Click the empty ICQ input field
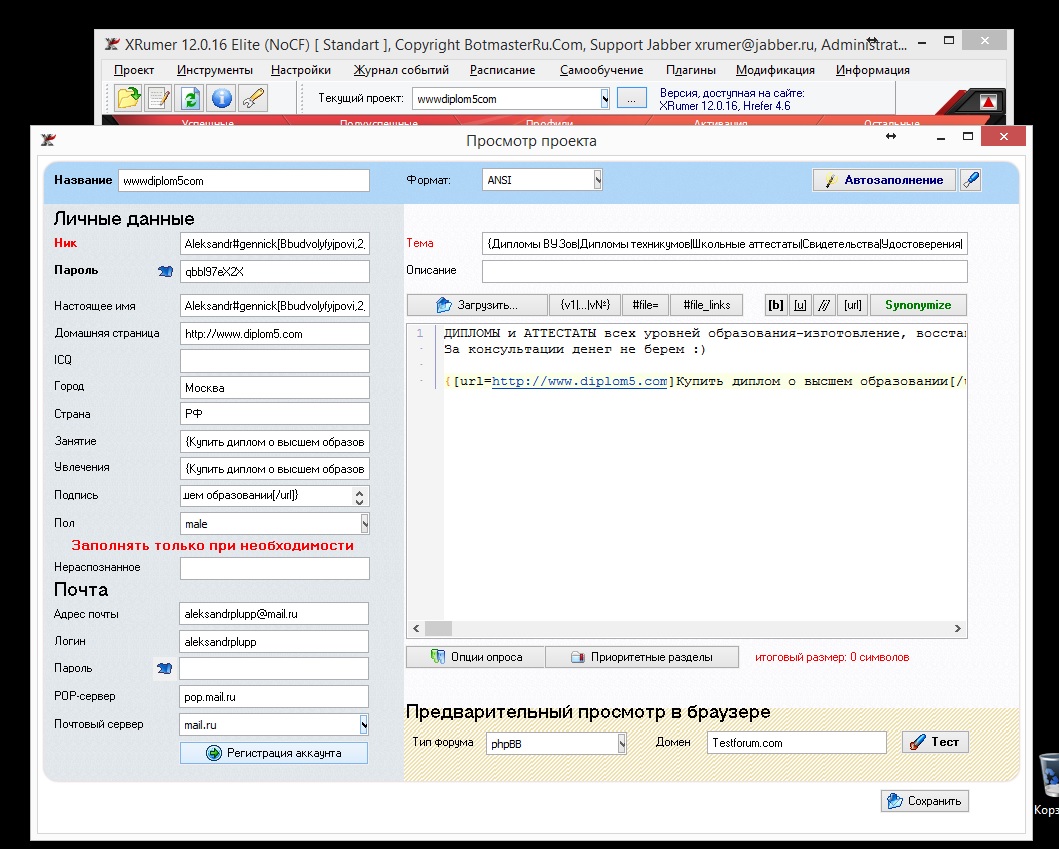 click(275, 361)
